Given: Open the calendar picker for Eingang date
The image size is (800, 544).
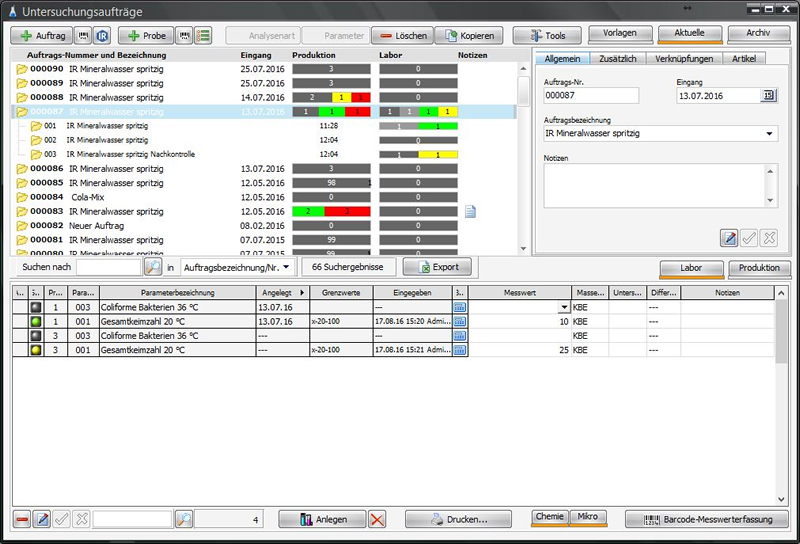Looking at the screenshot, I should click(768, 96).
